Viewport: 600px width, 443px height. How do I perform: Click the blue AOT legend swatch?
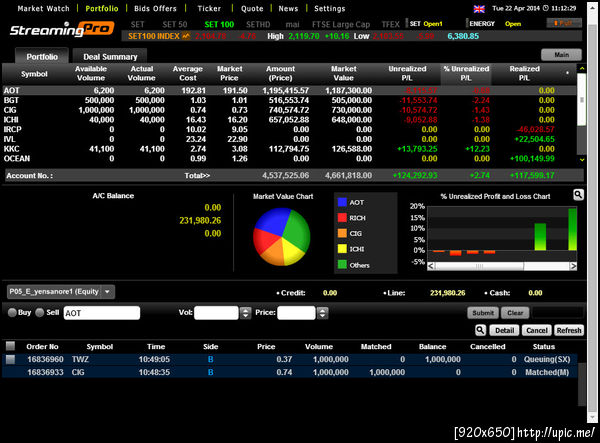(342, 202)
